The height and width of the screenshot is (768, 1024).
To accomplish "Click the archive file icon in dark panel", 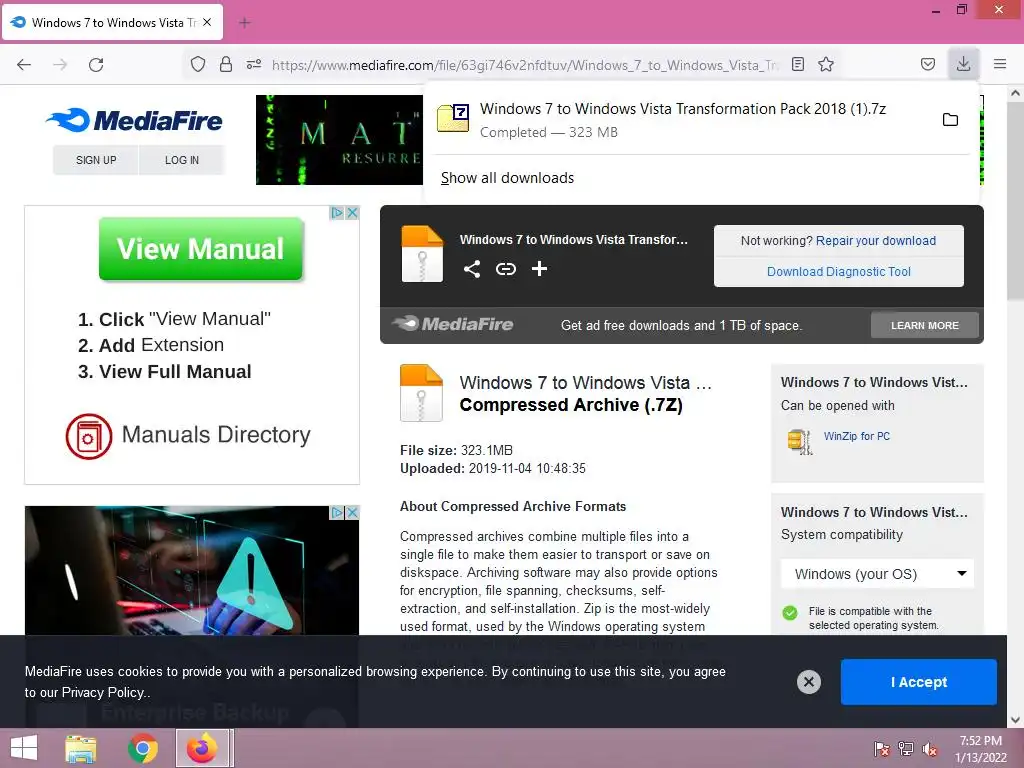I will tap(422, 254).
